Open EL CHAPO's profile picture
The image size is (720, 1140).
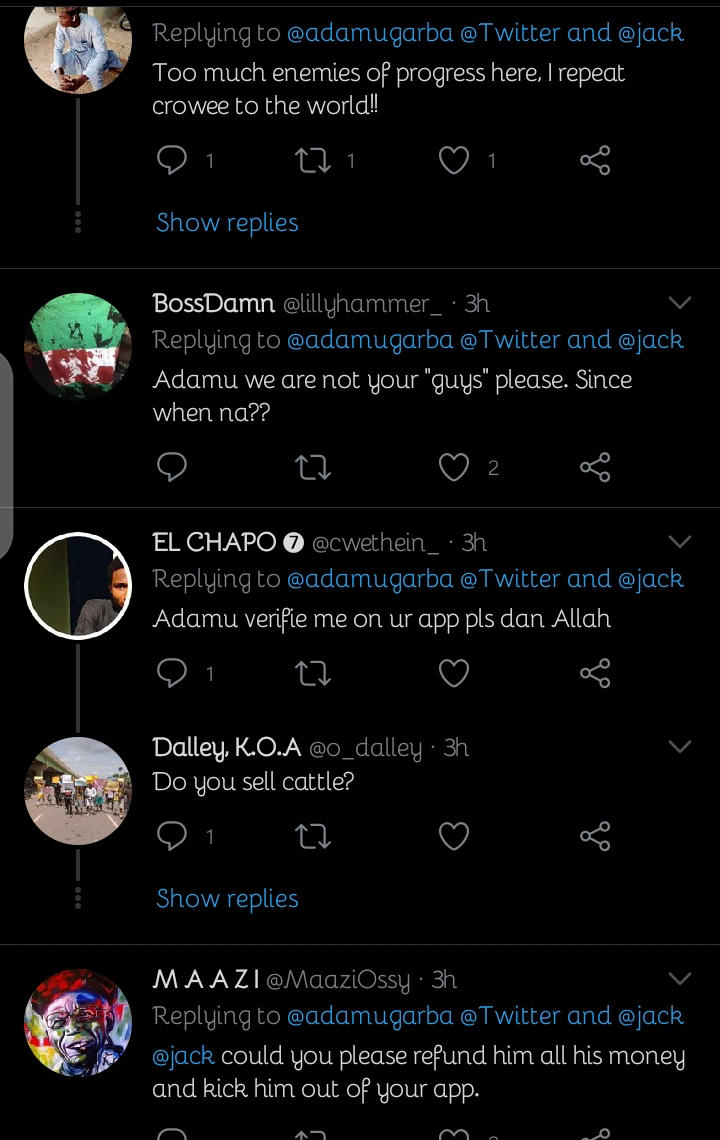click(78, 585)
